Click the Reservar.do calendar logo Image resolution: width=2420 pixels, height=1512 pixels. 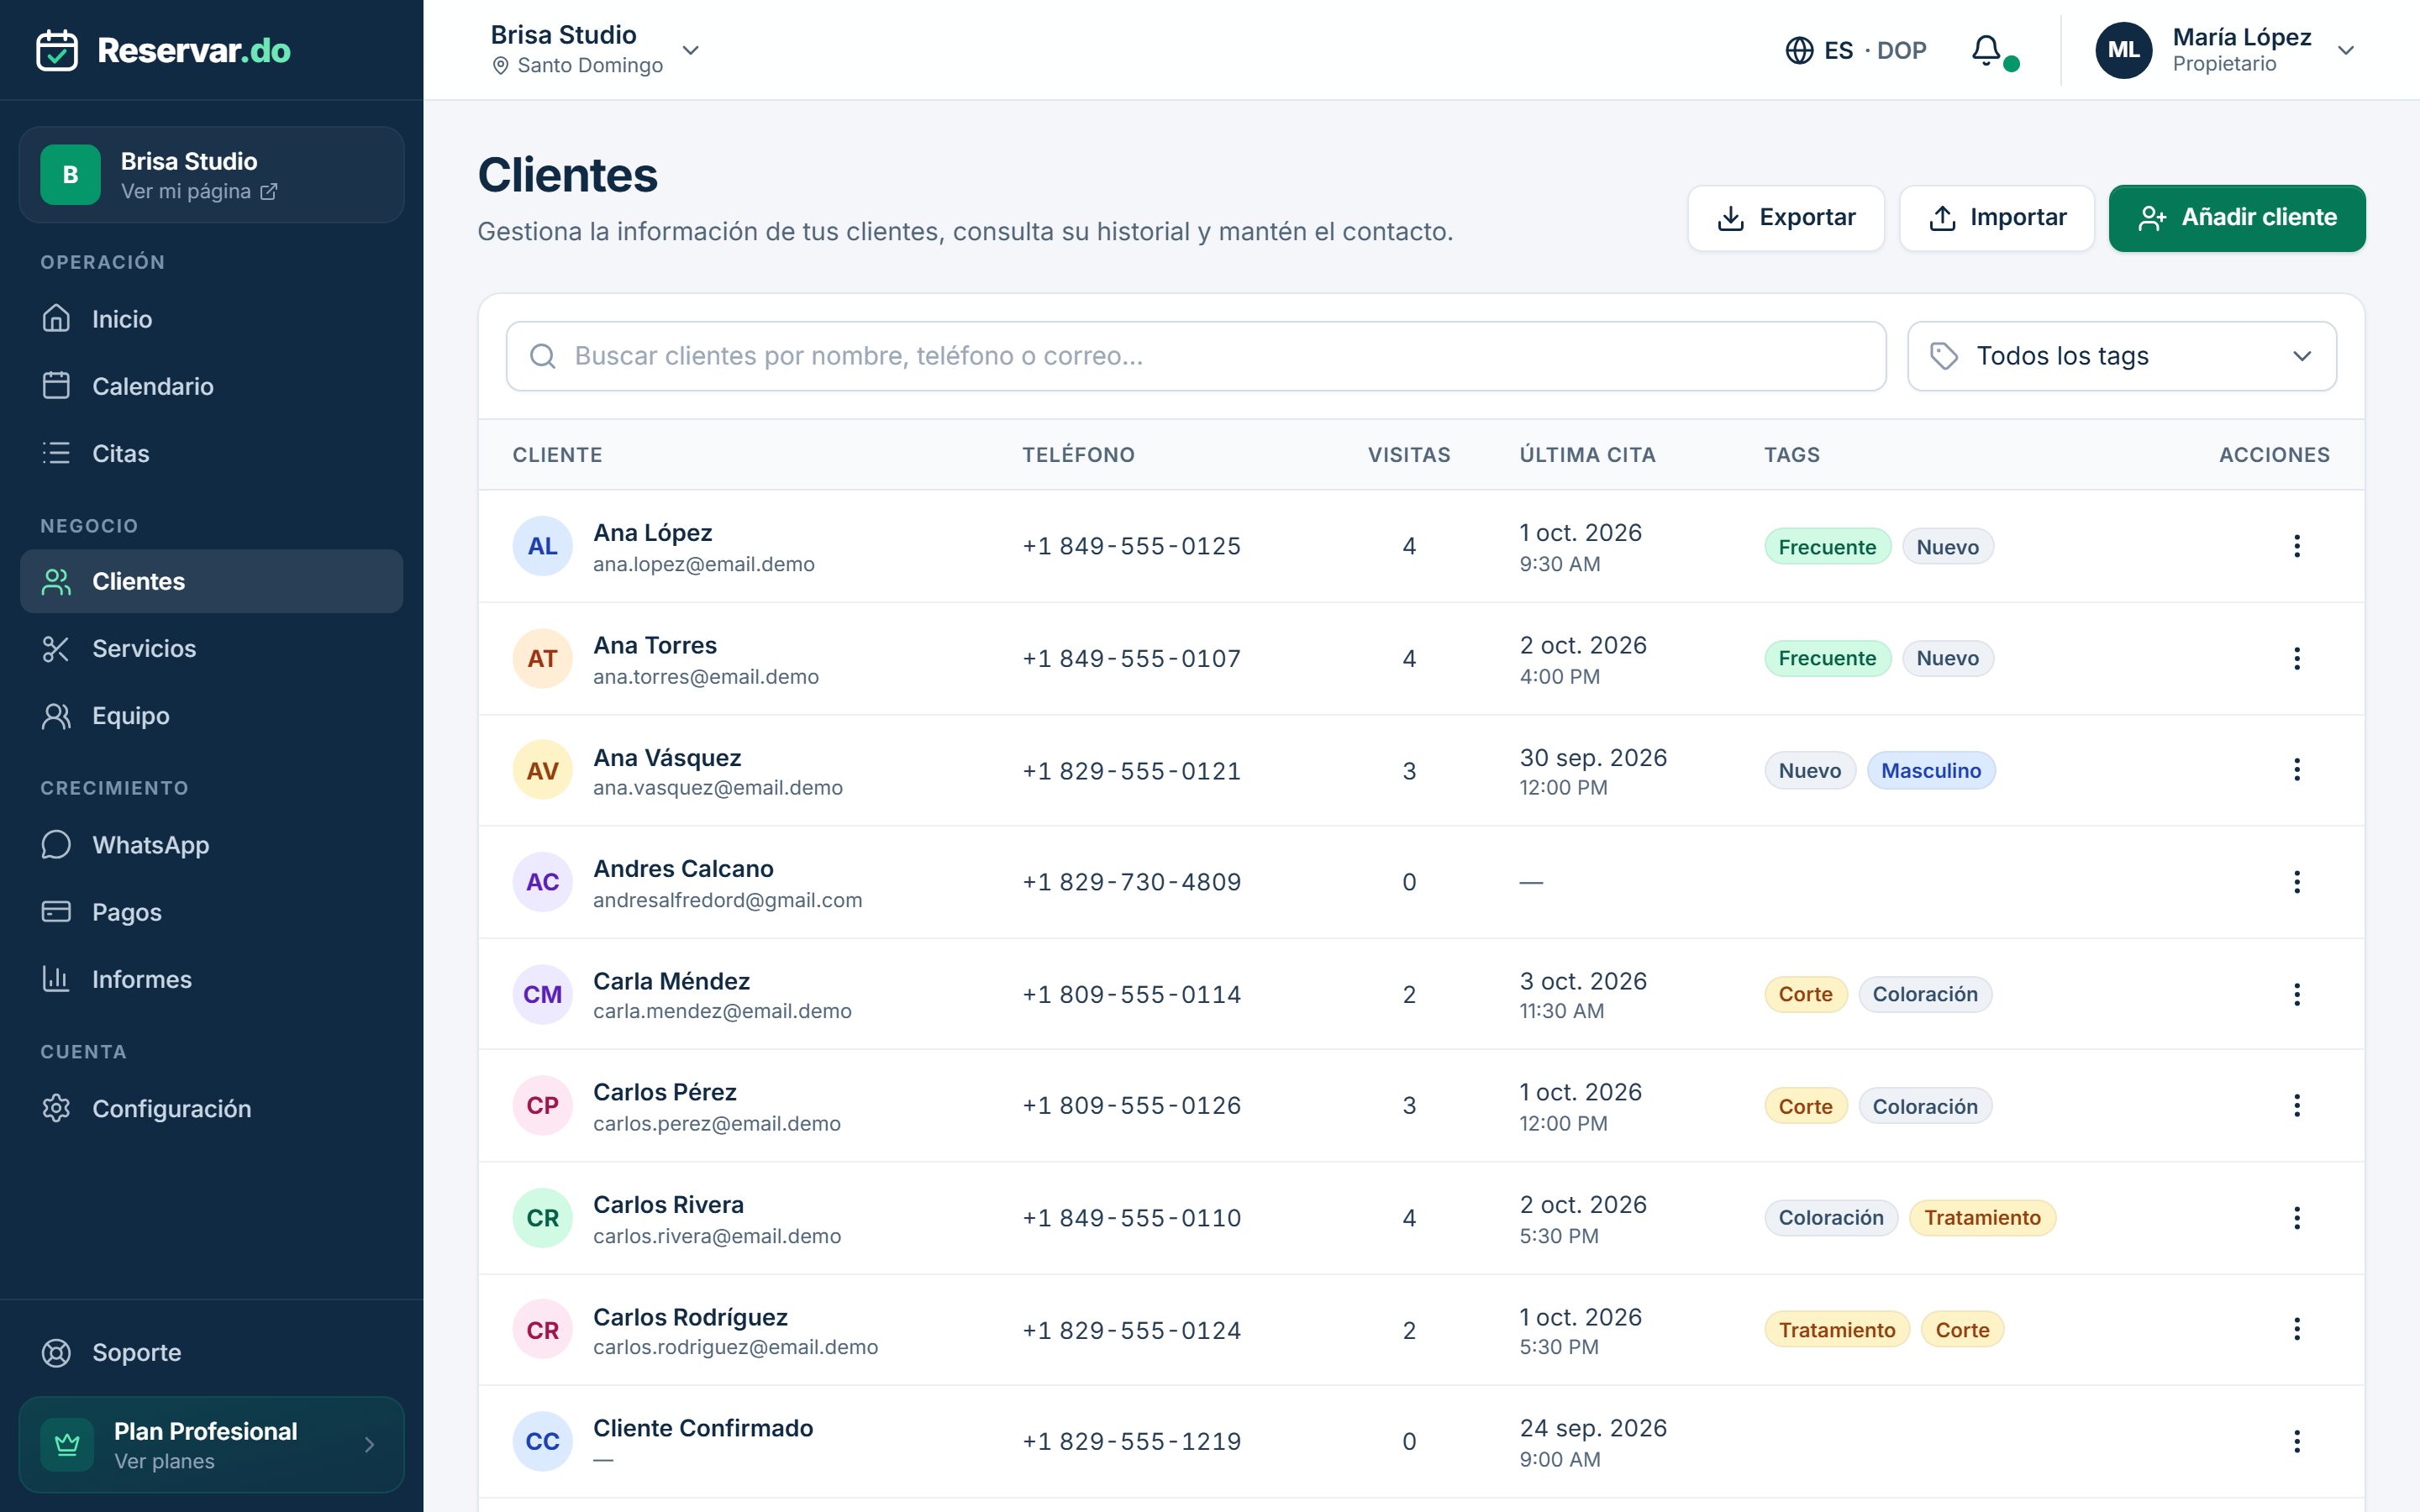pos(57,50)
